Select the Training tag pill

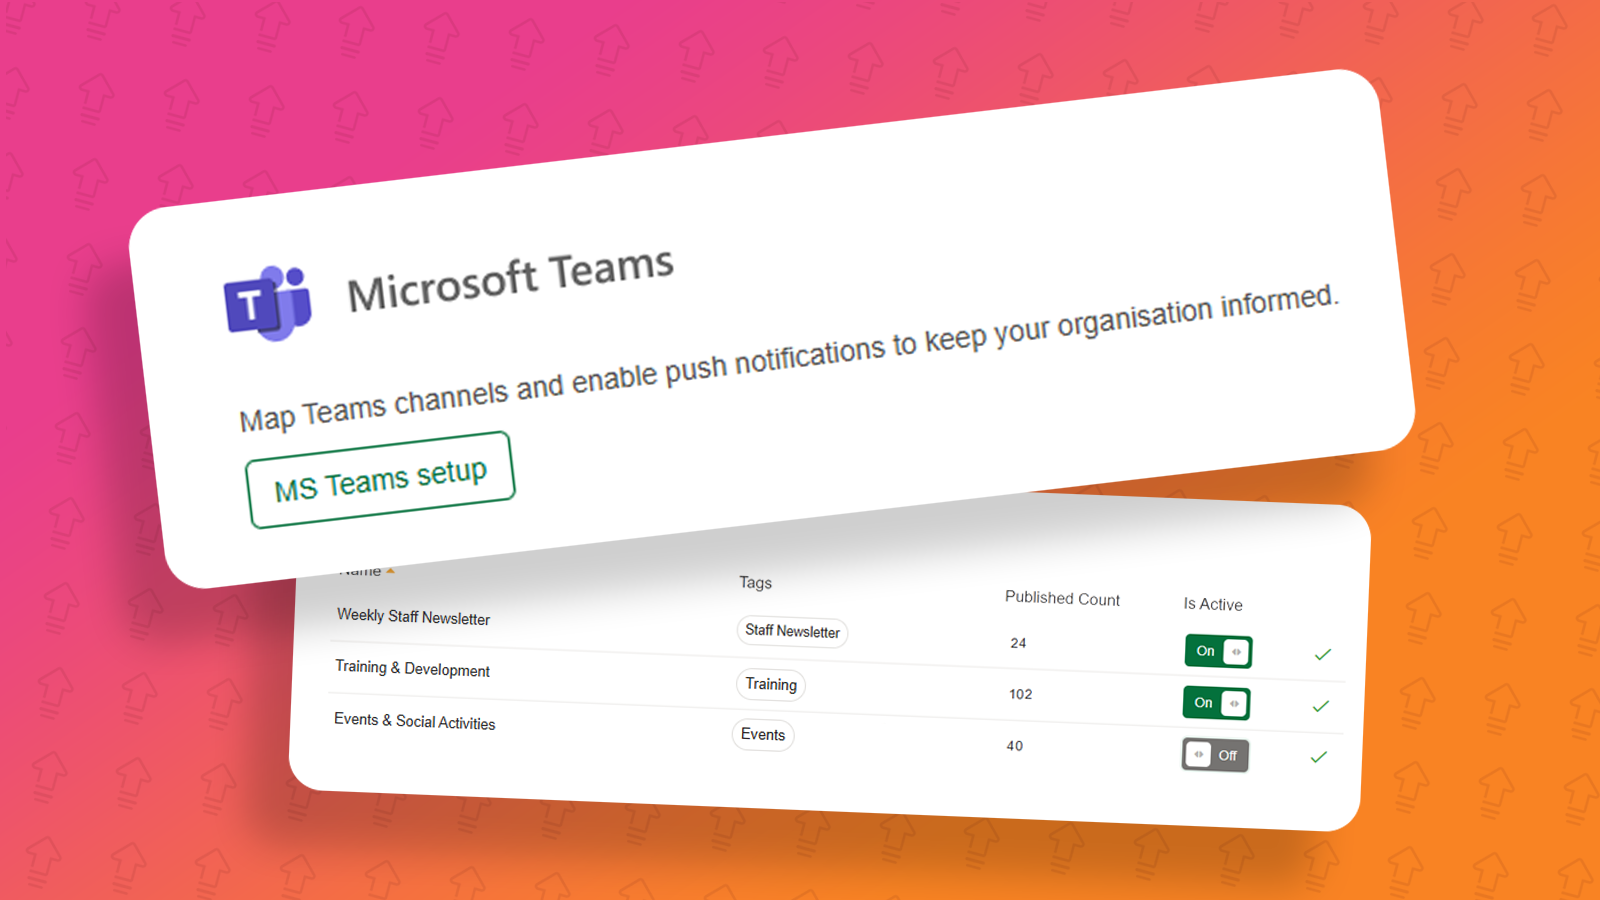click(770, 685)
